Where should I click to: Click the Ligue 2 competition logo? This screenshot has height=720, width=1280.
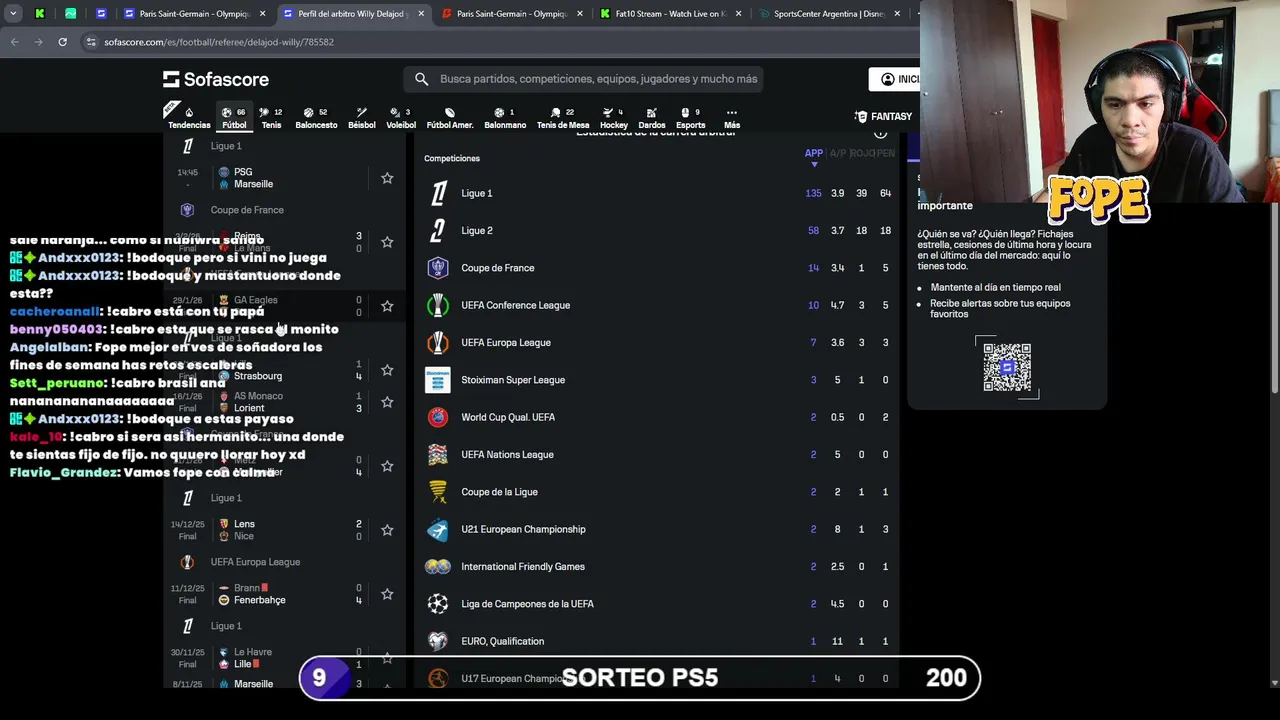click(438, 231)
